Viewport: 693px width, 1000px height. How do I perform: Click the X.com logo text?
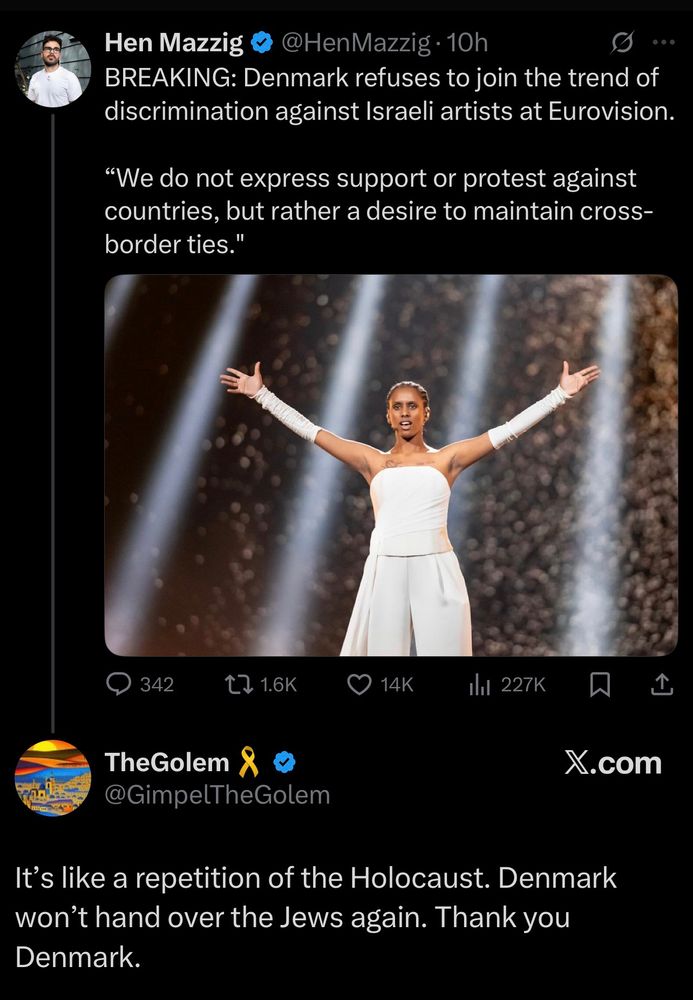point(613,763)
